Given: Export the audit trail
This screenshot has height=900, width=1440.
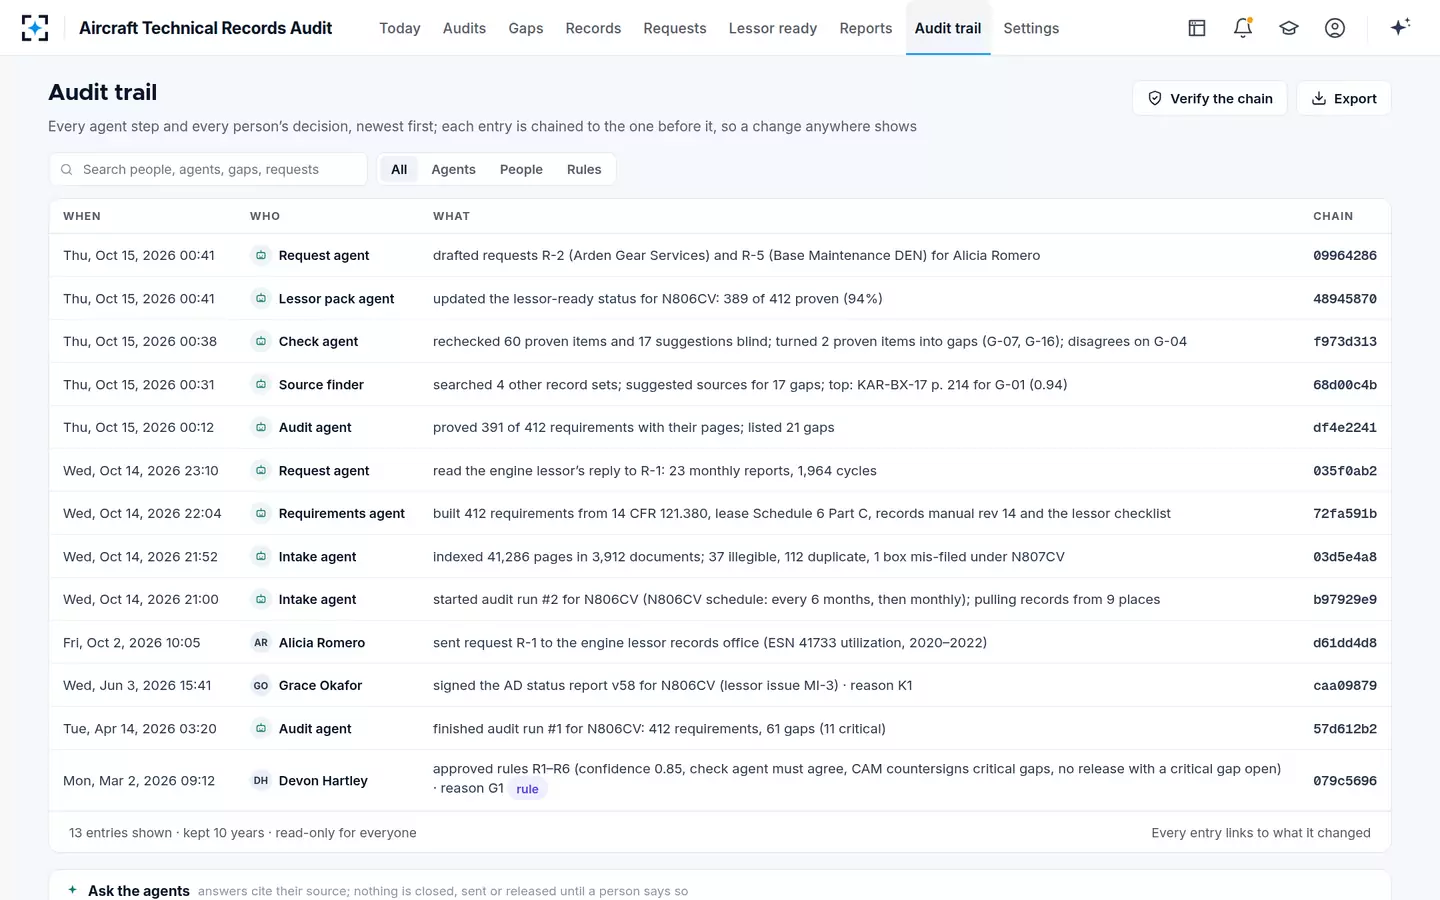Looking at the screenshot, I should tap(1344, 98).
